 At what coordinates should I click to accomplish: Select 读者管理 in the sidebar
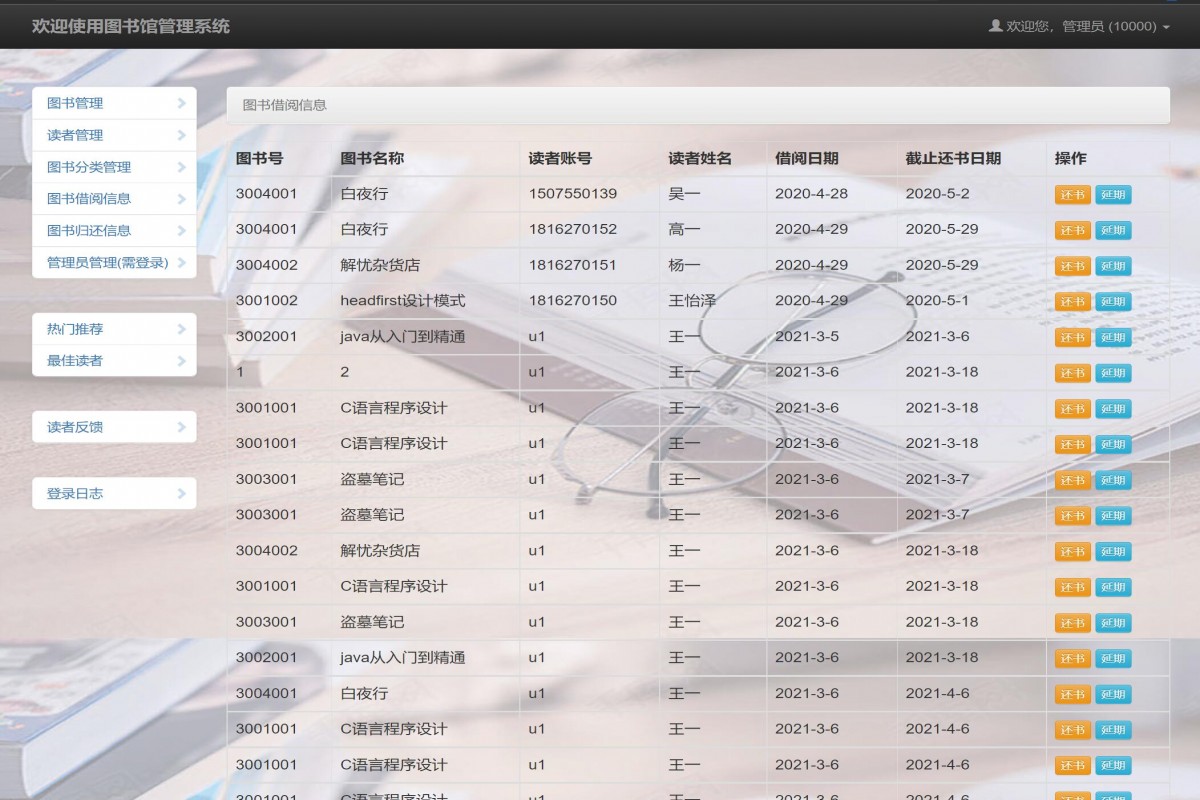(75, 135)
